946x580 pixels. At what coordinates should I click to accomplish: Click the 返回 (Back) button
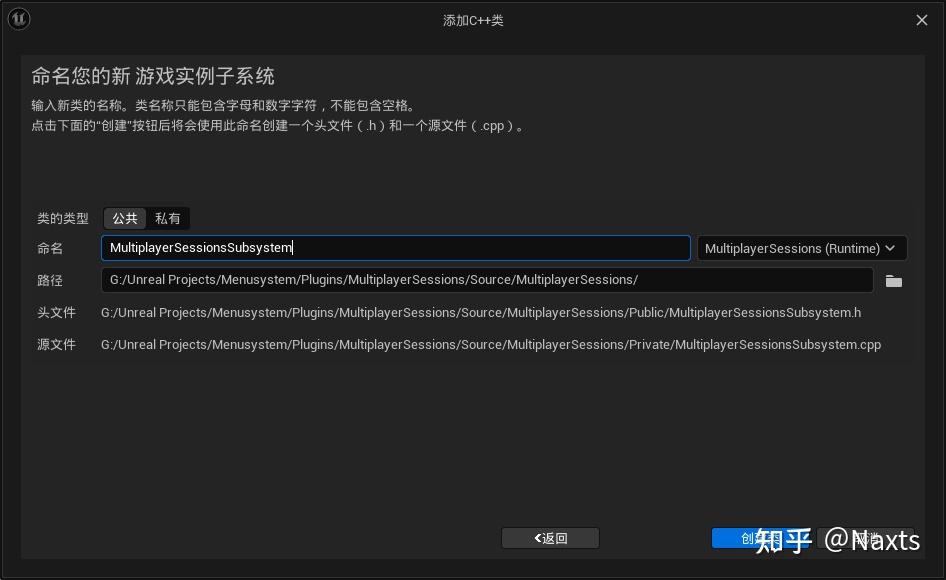point(550,538)
